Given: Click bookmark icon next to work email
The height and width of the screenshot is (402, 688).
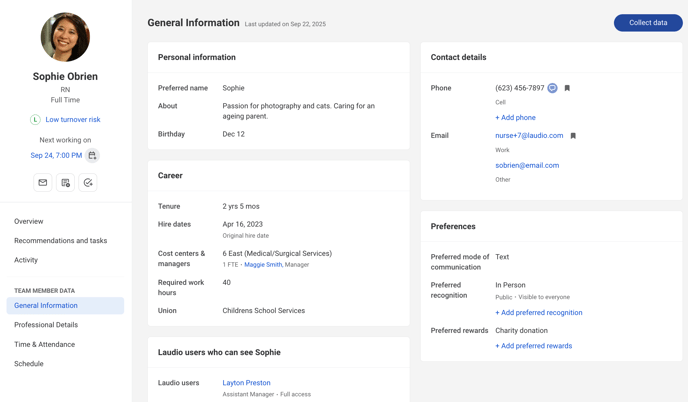Looking at the screenshot, I should [x=573, y=136].
